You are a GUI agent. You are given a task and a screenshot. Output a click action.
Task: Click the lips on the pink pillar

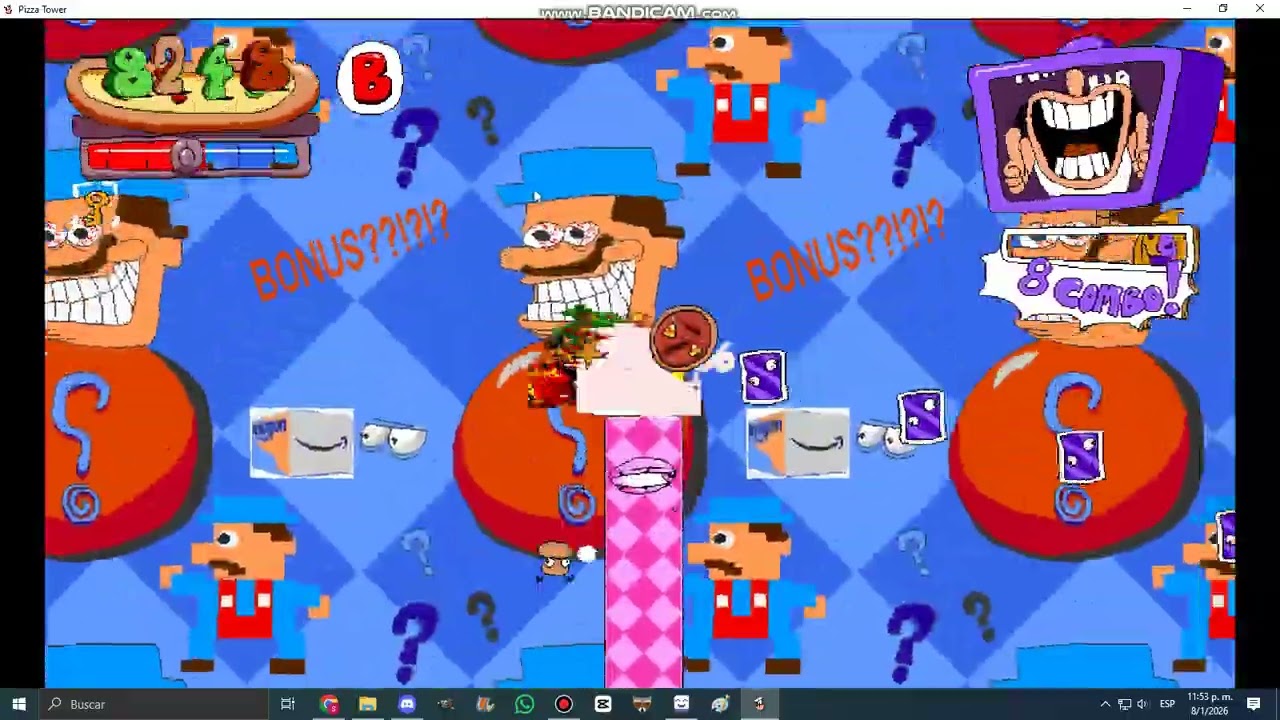pos(644,474)
